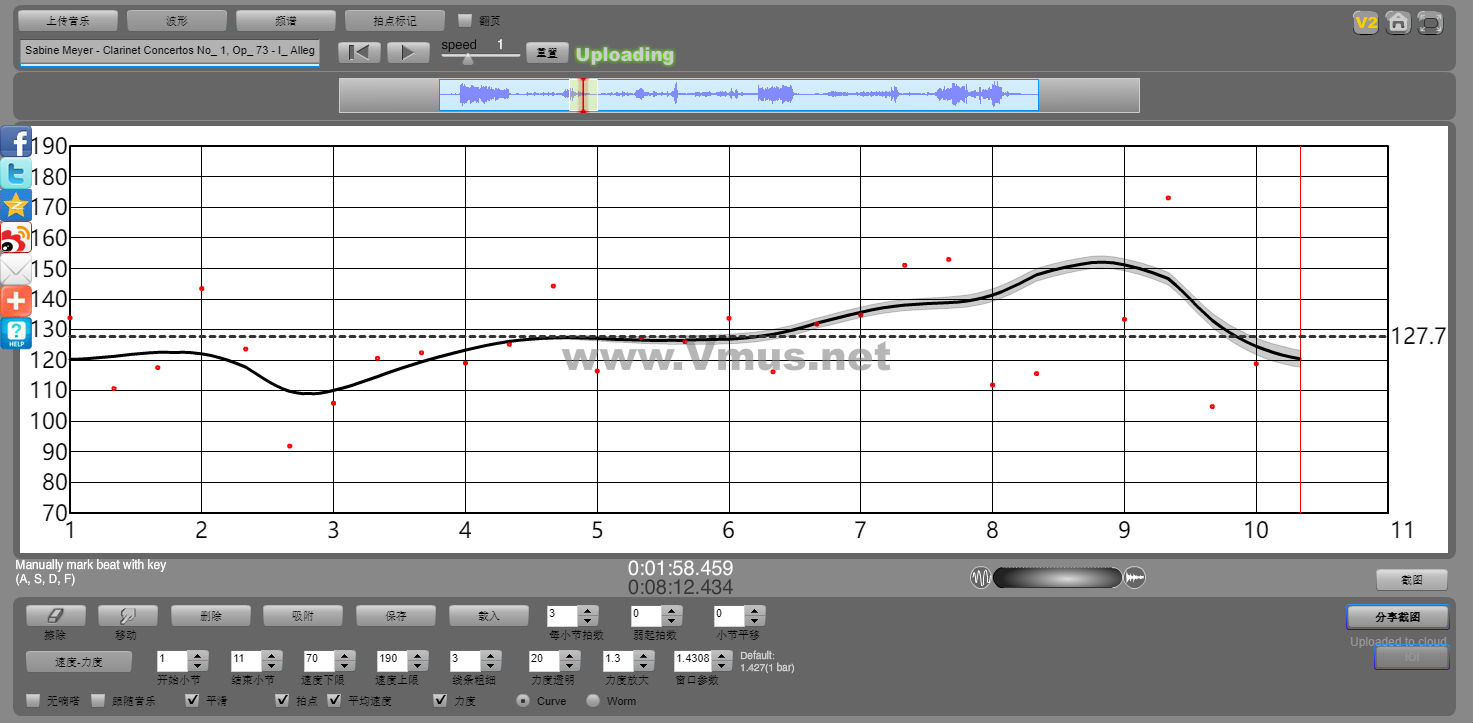Select the eraser (擦除) tool
Screen dimensions: 1473x723
(55, 616)
